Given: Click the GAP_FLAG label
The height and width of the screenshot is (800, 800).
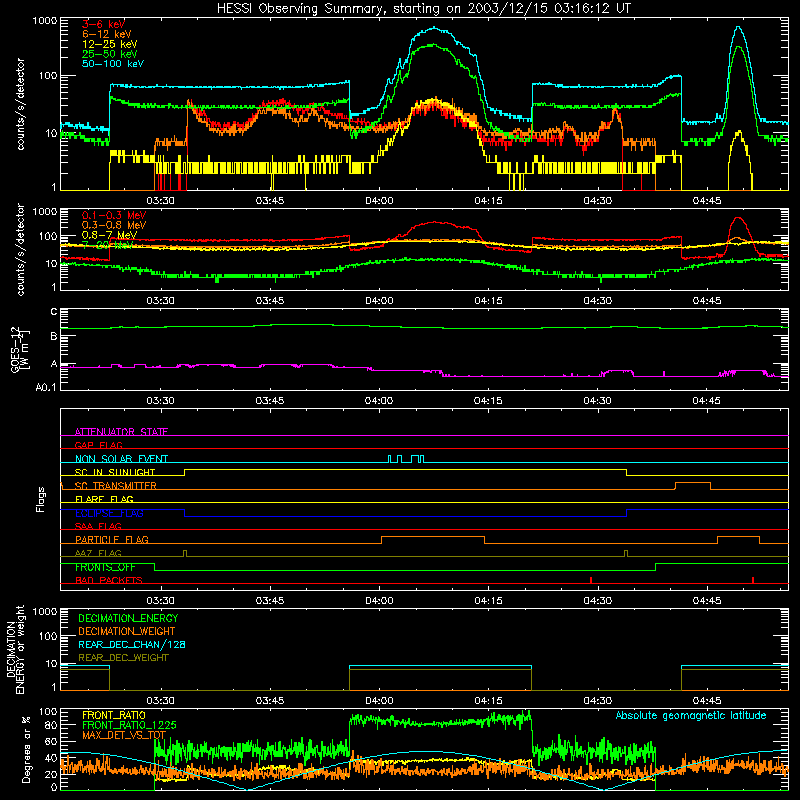Looking at the screenshot, I should pyautogui.click(x=99, y=445).
